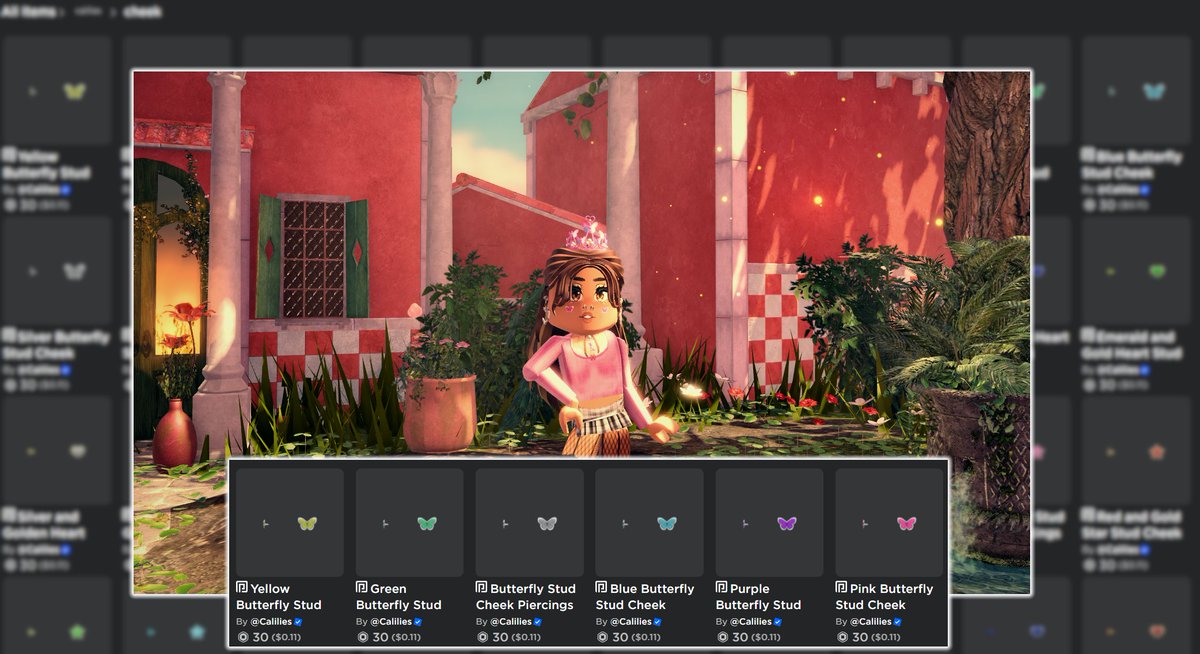Screen dimensions: 1200x654
Task: Open @Calilies creator link under Yellow Butterfly Stud
Action: [271, 622]
